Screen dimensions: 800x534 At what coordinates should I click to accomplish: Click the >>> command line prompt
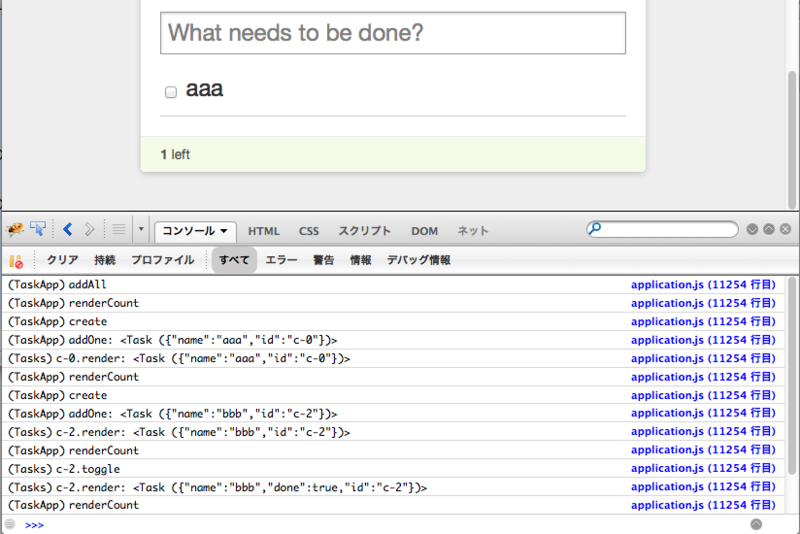(34, 525)
